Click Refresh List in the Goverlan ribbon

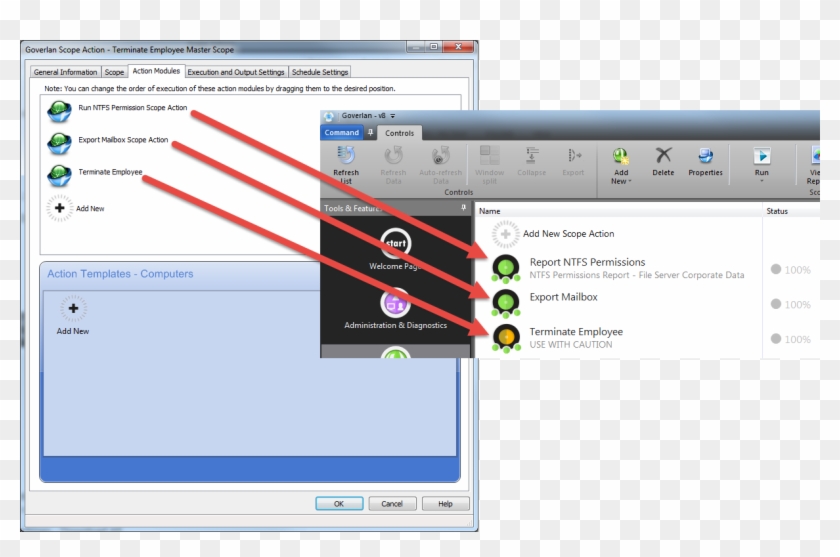pos(346,164)
